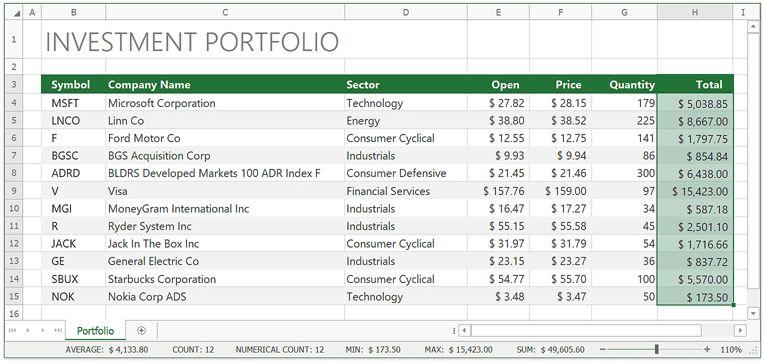Go to first sheet navigation arrow
The image size is (765, 363).
click(x=13, y=331)
